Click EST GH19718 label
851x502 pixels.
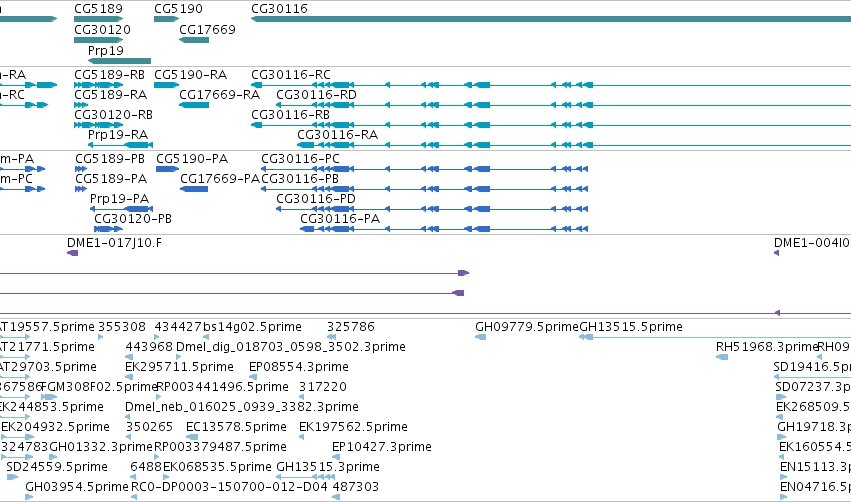[814, 427]
